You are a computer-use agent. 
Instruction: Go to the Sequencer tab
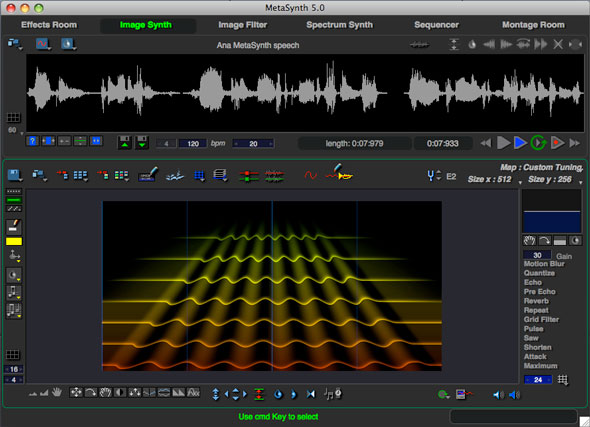click(436, 25)
